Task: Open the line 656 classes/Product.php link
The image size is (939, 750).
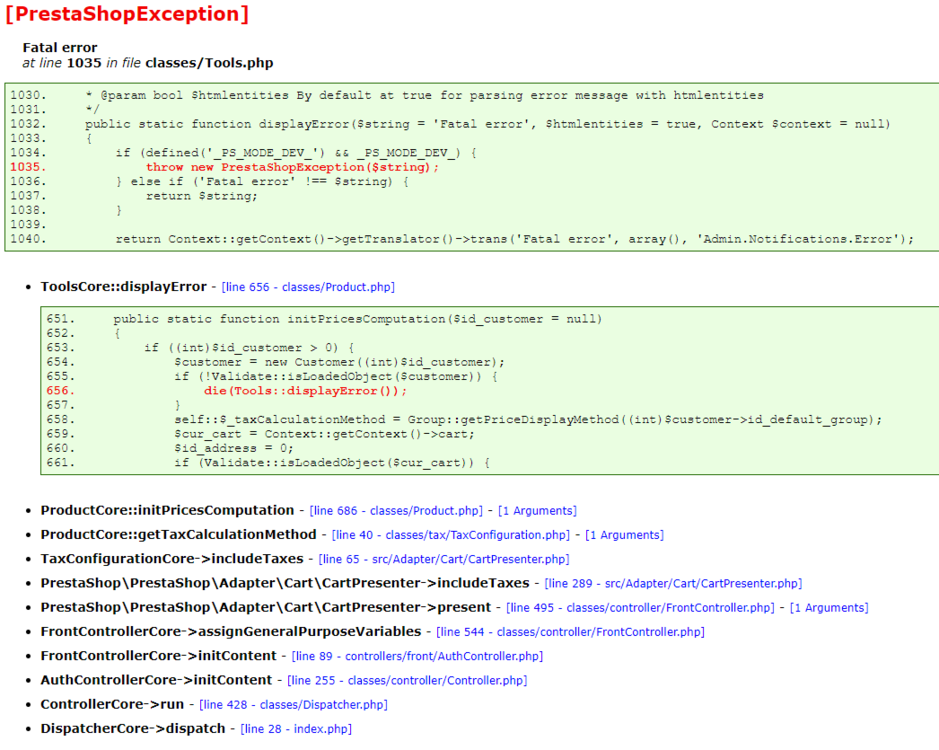Action: pos(308,287)
